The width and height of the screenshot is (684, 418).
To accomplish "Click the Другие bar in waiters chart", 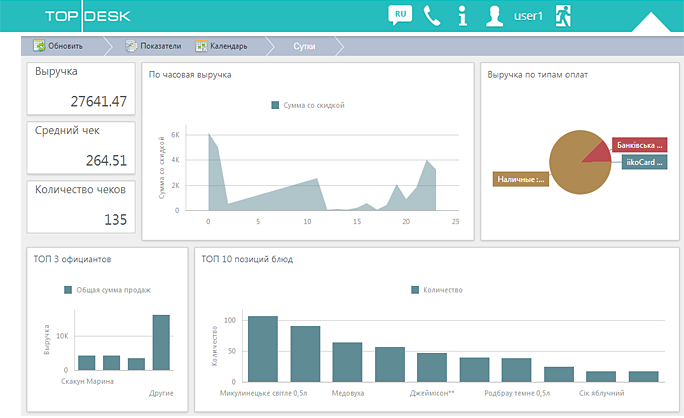I will point(161,343).
